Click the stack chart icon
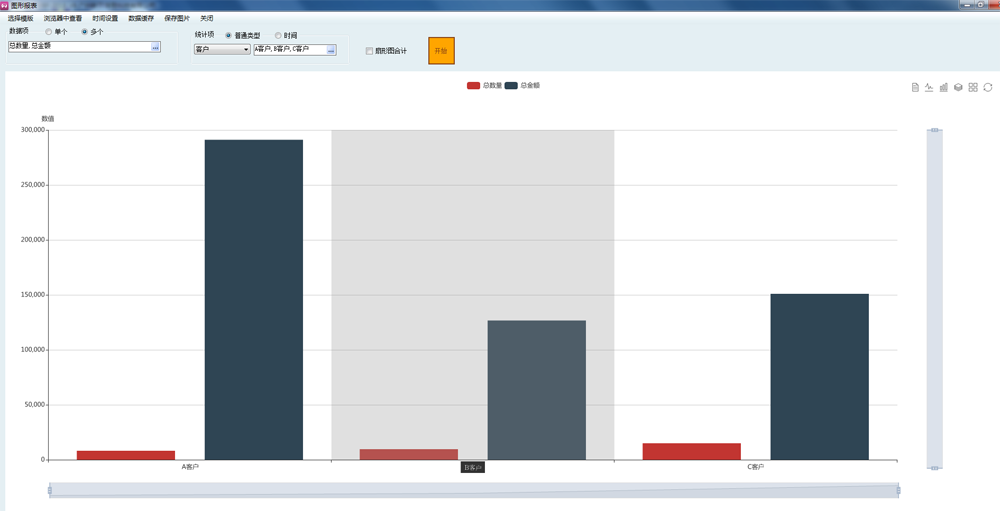 (958, 88)
